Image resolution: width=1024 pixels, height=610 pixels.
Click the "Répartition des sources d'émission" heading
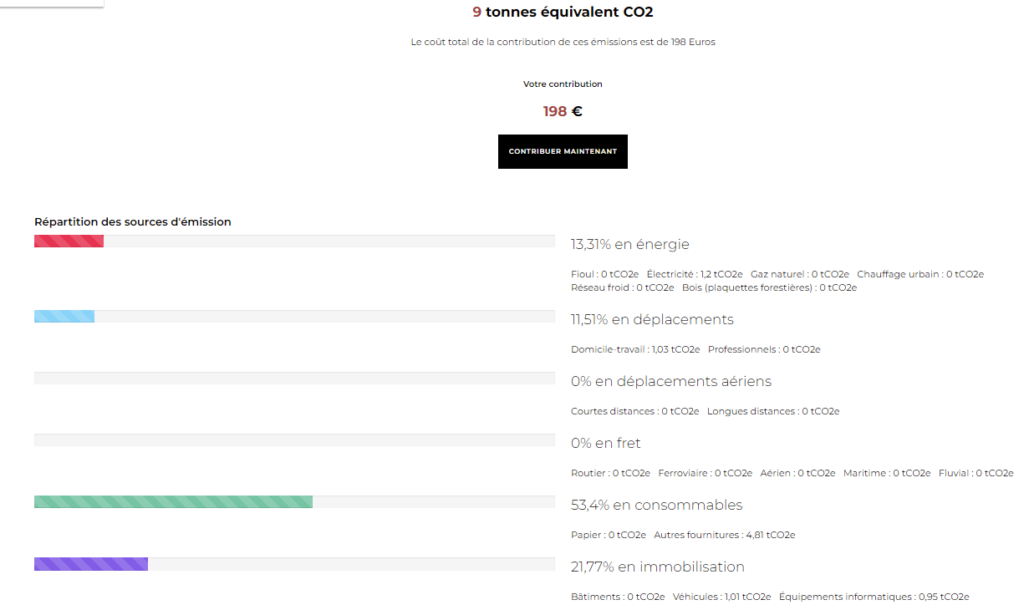[132, 222]
